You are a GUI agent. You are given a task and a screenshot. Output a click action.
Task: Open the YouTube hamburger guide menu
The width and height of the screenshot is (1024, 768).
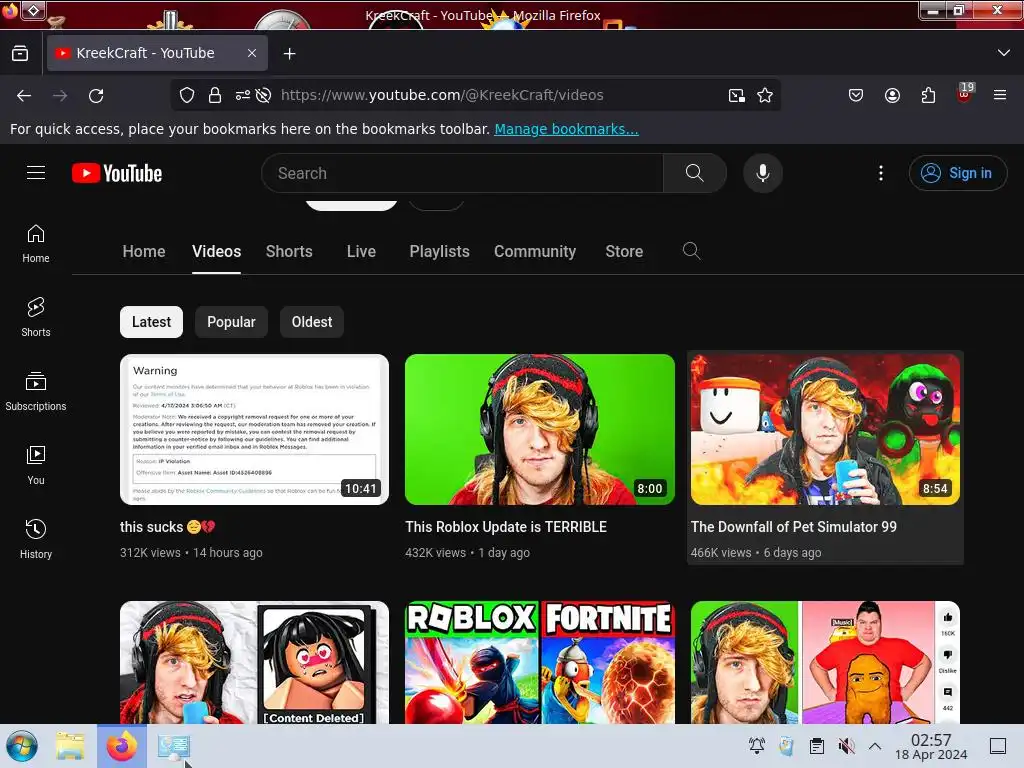tap(36, 173)
